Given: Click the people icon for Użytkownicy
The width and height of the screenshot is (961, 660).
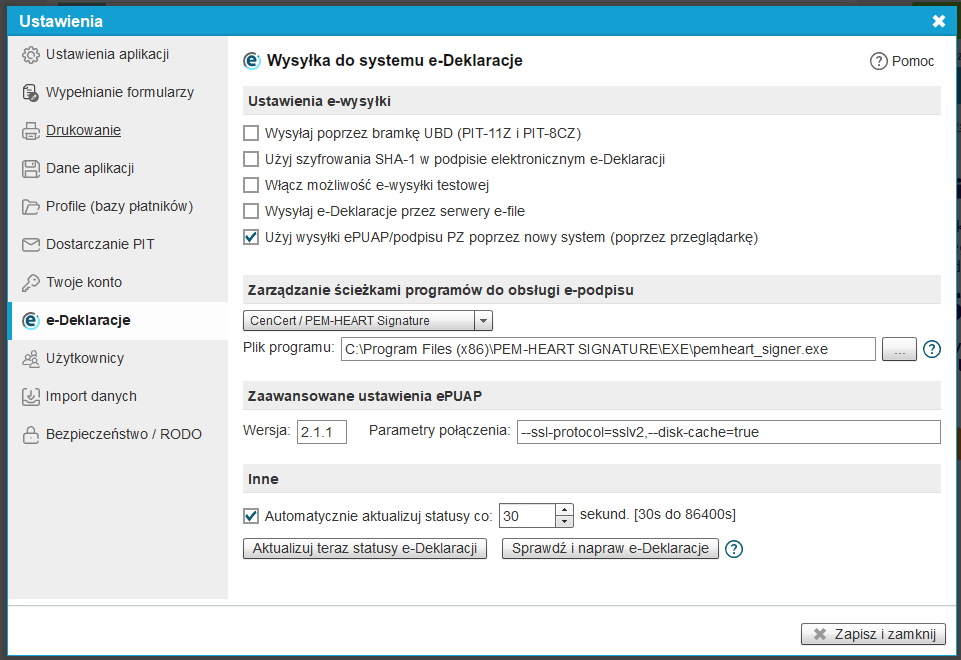Looking at the screenshot, I should pos(31,359).
